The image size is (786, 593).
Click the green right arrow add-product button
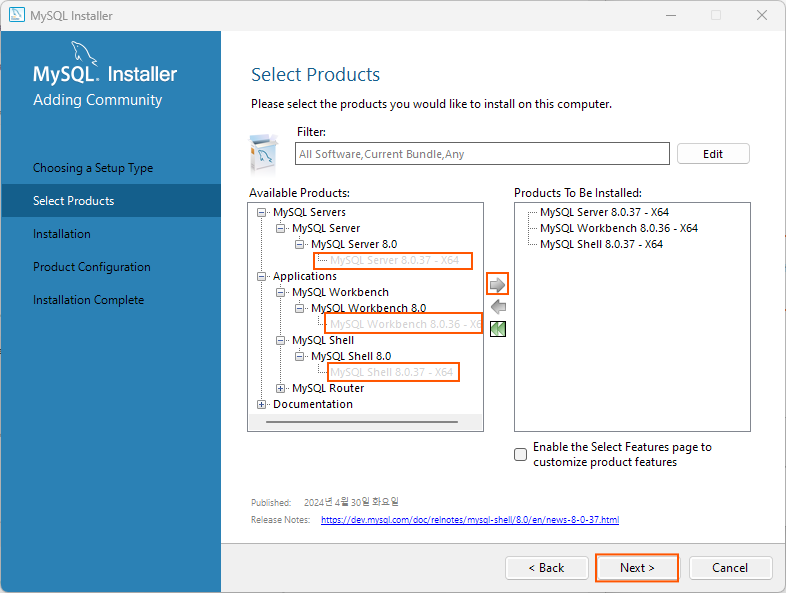click(497, 285)
